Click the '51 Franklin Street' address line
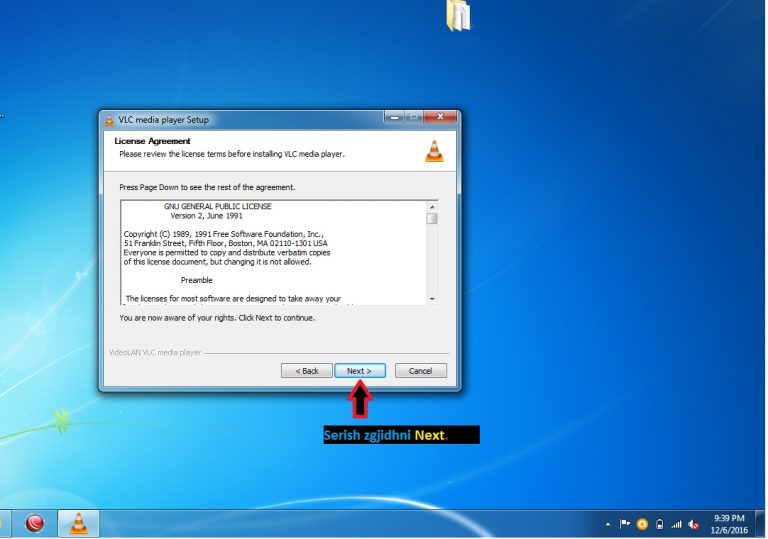Viewport: 768px width, 539px height. (x=225, y=244)
